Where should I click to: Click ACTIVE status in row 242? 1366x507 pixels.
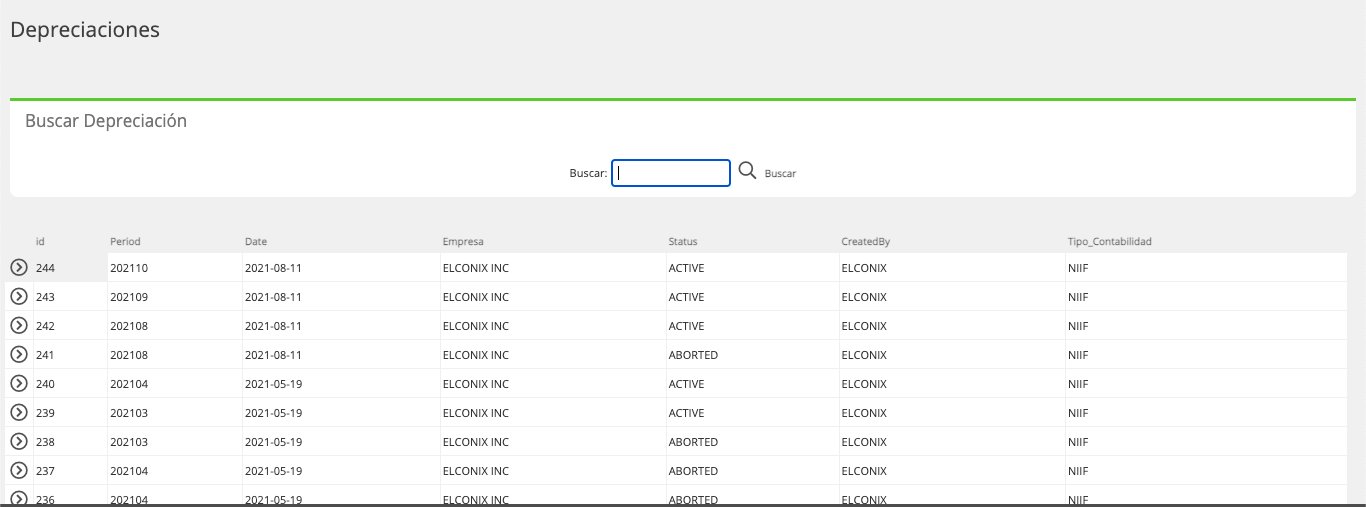(x=686, y=326)
